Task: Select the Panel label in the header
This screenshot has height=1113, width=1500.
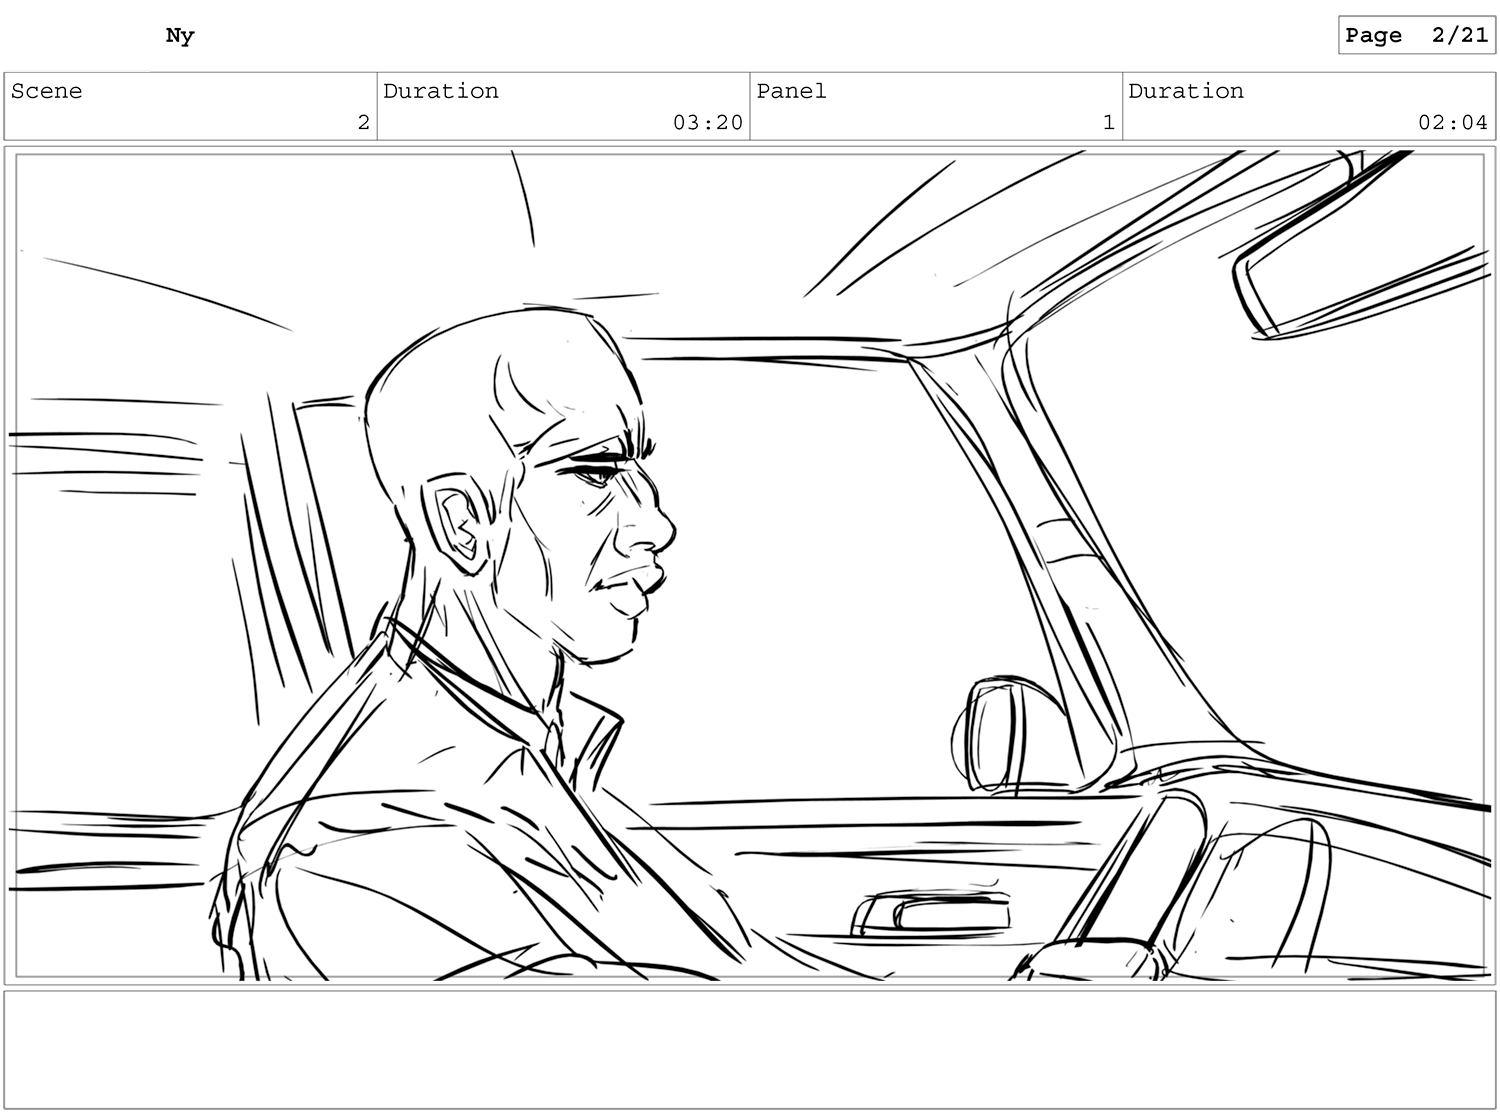Action: point(791,91)
